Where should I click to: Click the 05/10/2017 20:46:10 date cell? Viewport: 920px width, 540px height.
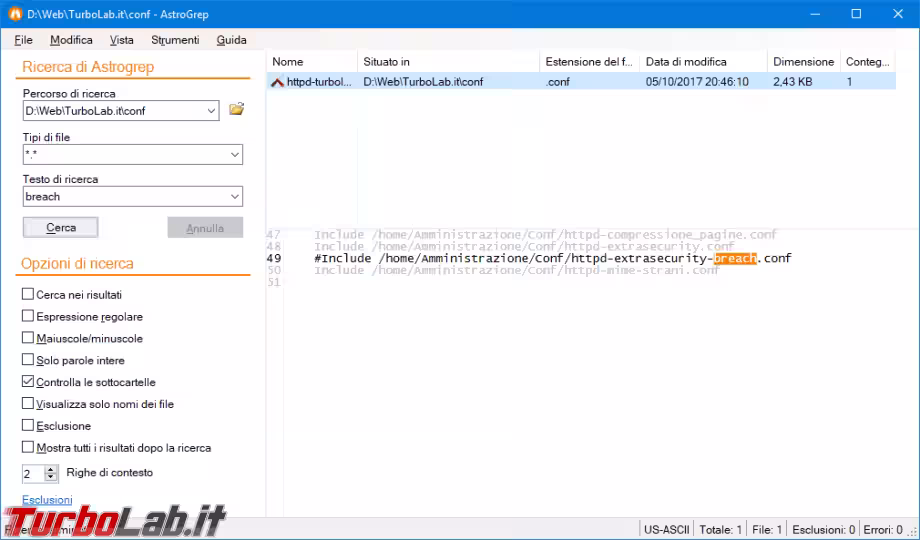point(697,82)
